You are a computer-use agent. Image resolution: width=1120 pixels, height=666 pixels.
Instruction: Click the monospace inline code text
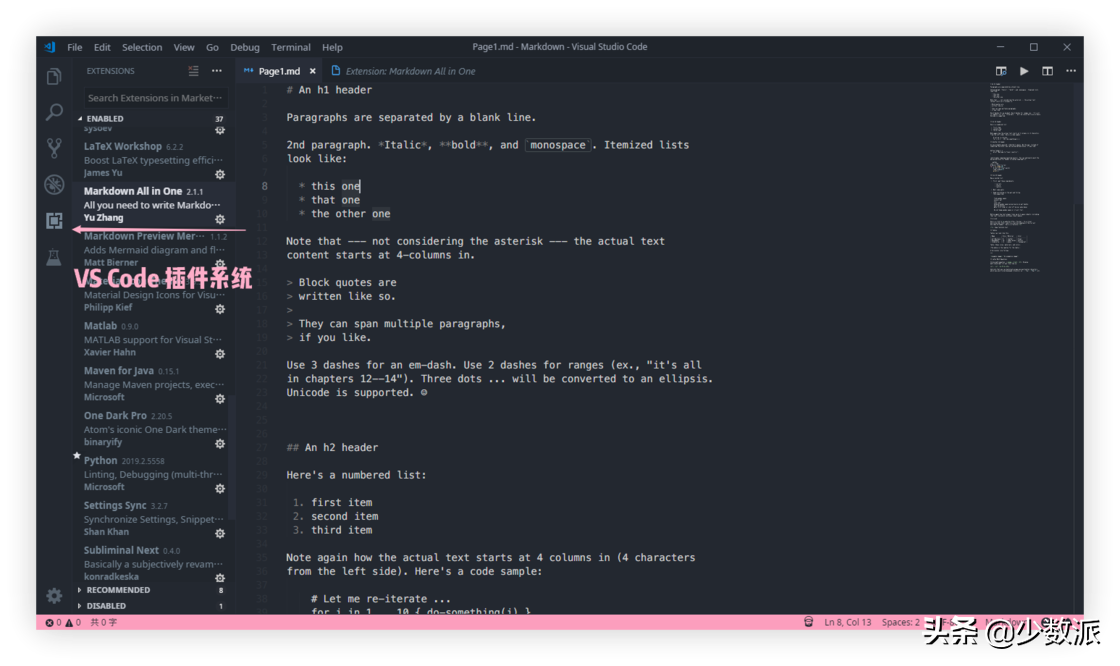[558, 145]
